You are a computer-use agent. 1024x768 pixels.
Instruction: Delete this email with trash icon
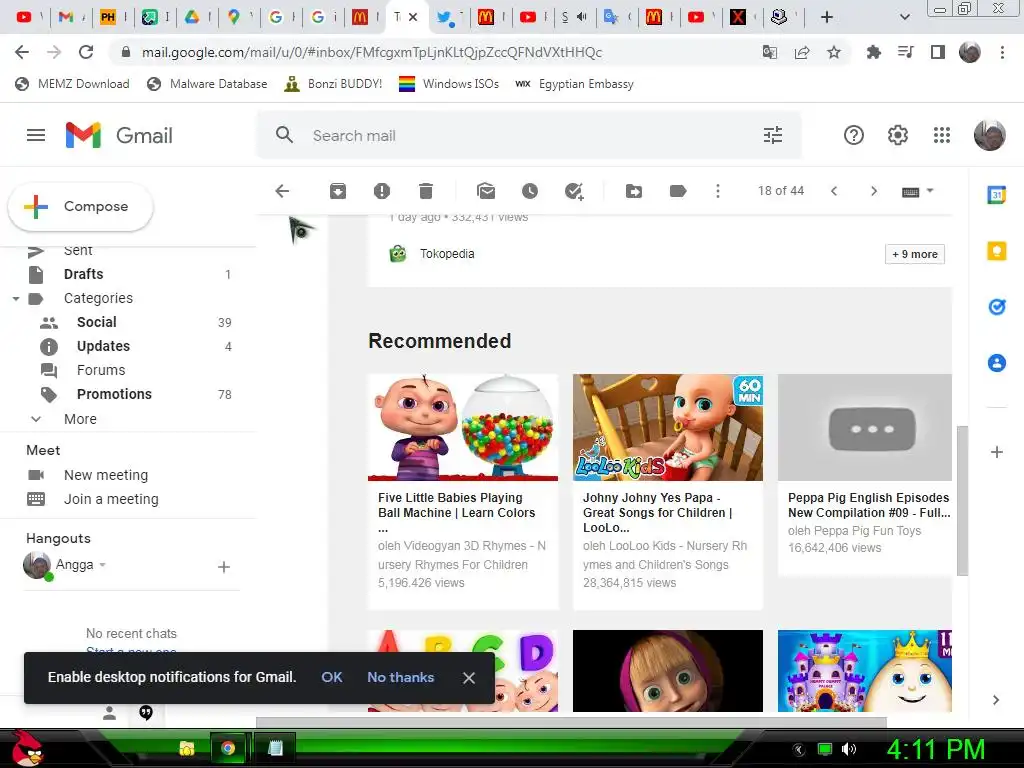(426, 191)
